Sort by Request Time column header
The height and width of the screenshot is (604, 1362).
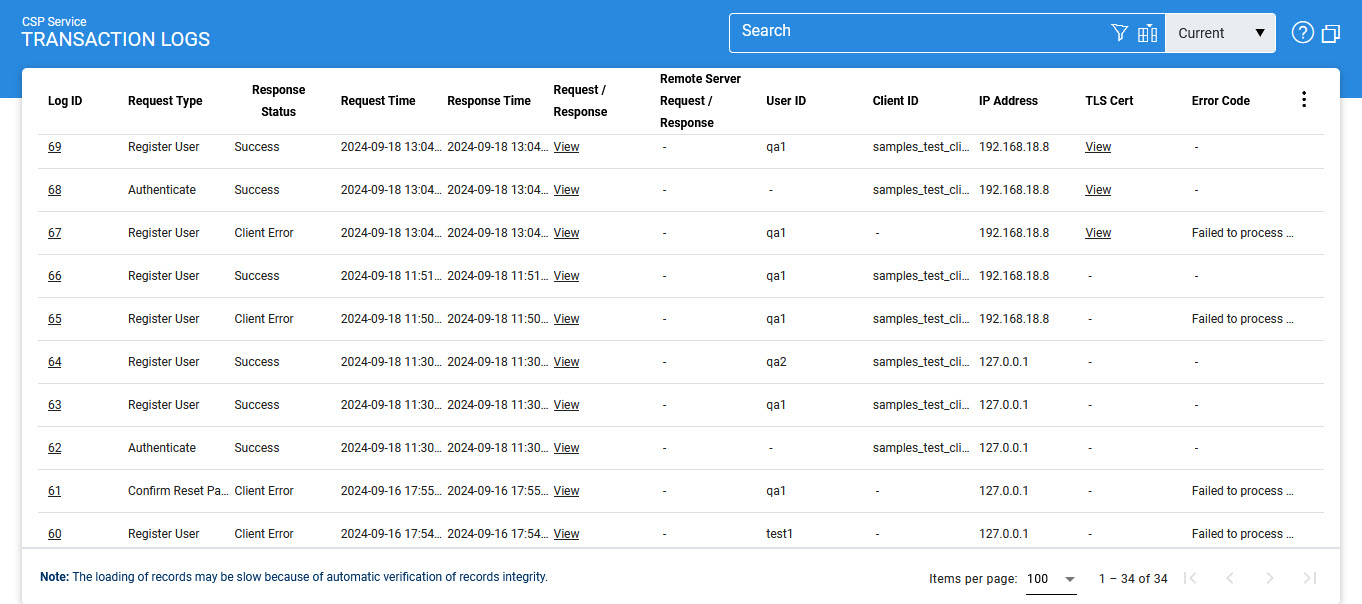click(x=378, y=101)
